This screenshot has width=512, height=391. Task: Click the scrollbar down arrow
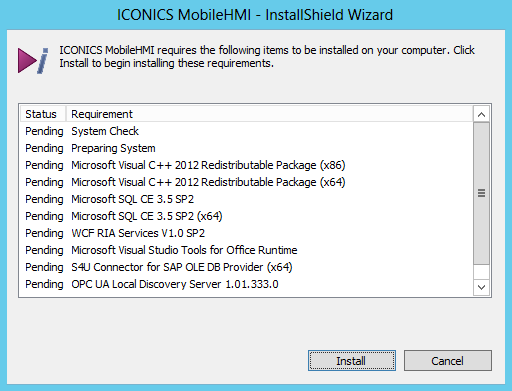click(481, 287)
